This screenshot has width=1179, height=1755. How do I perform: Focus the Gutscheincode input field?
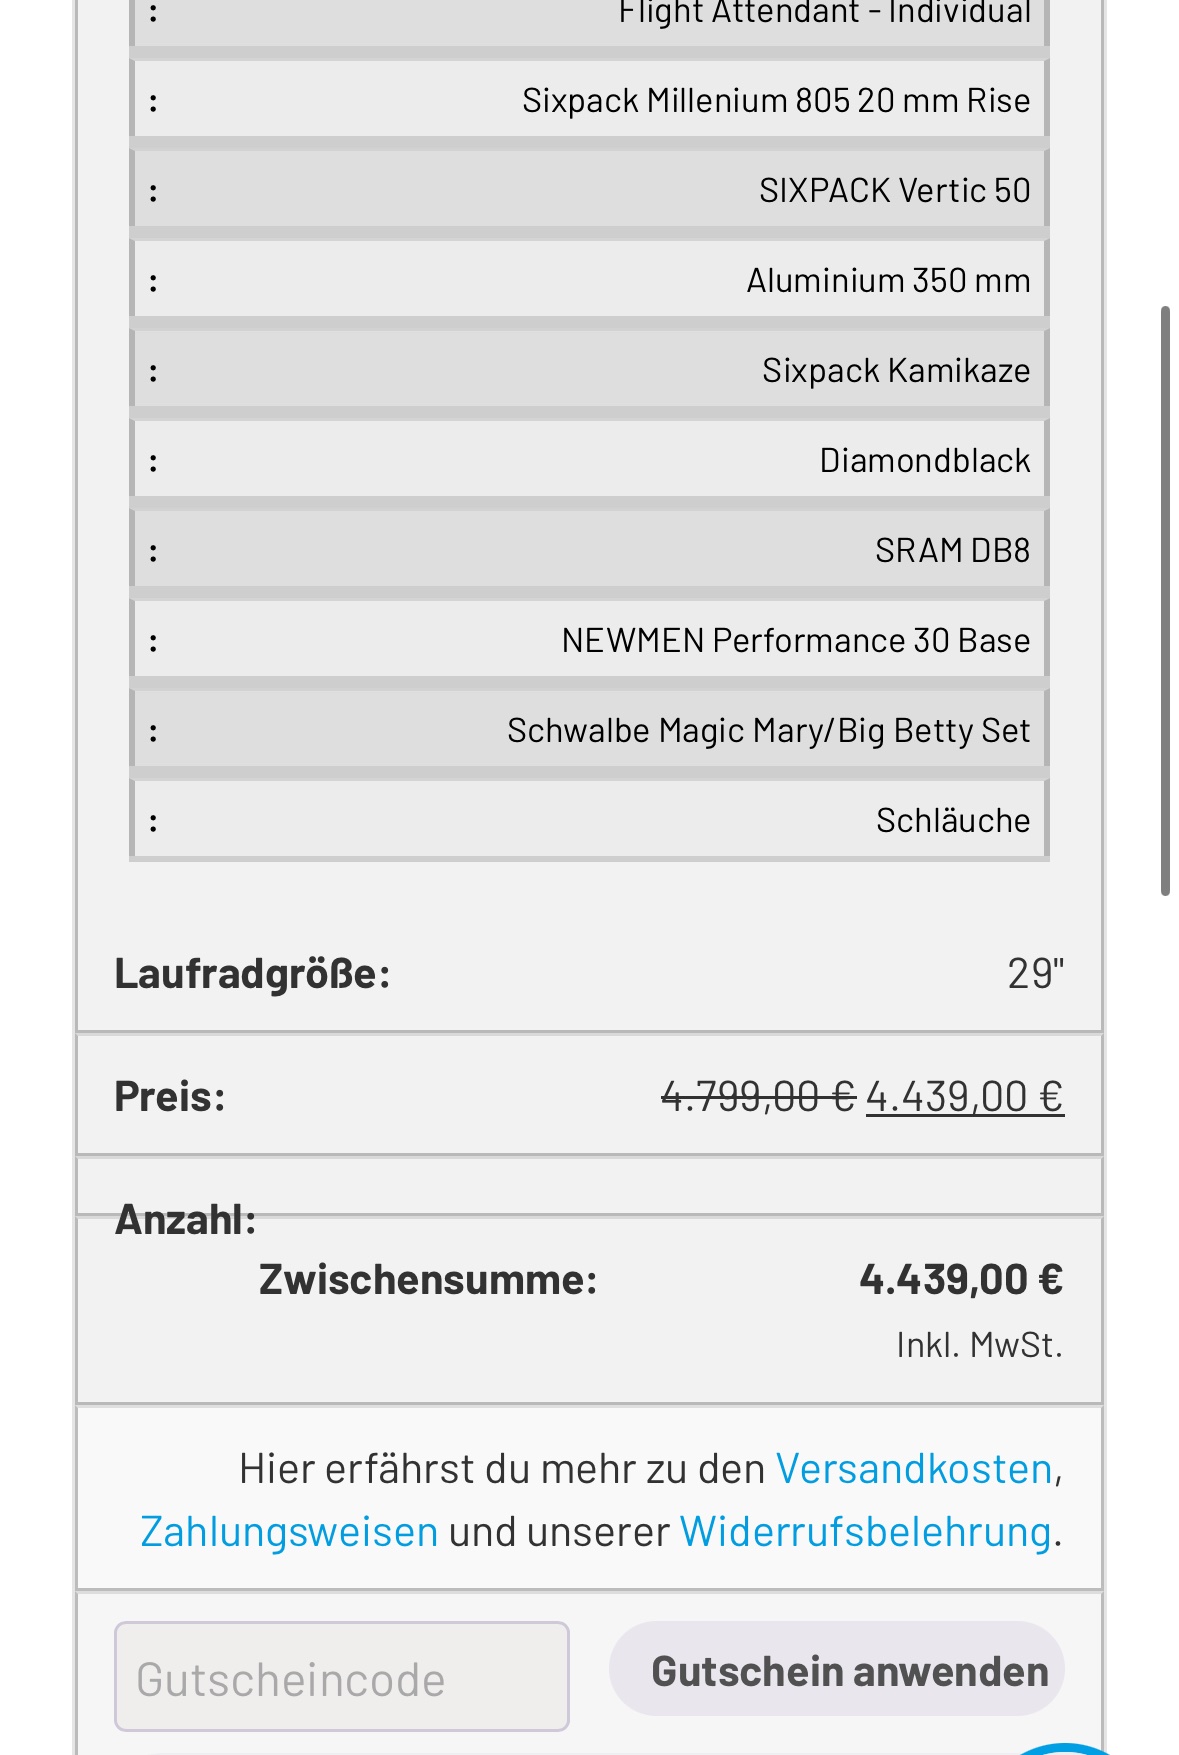coord(341,1676)
